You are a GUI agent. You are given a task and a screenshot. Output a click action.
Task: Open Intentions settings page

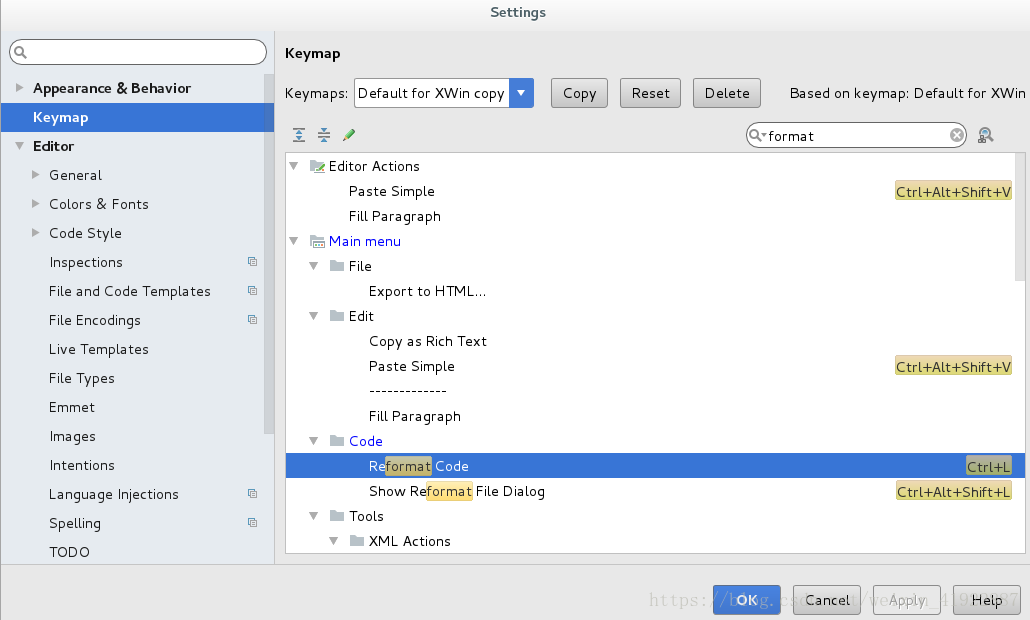click(82, 465)
